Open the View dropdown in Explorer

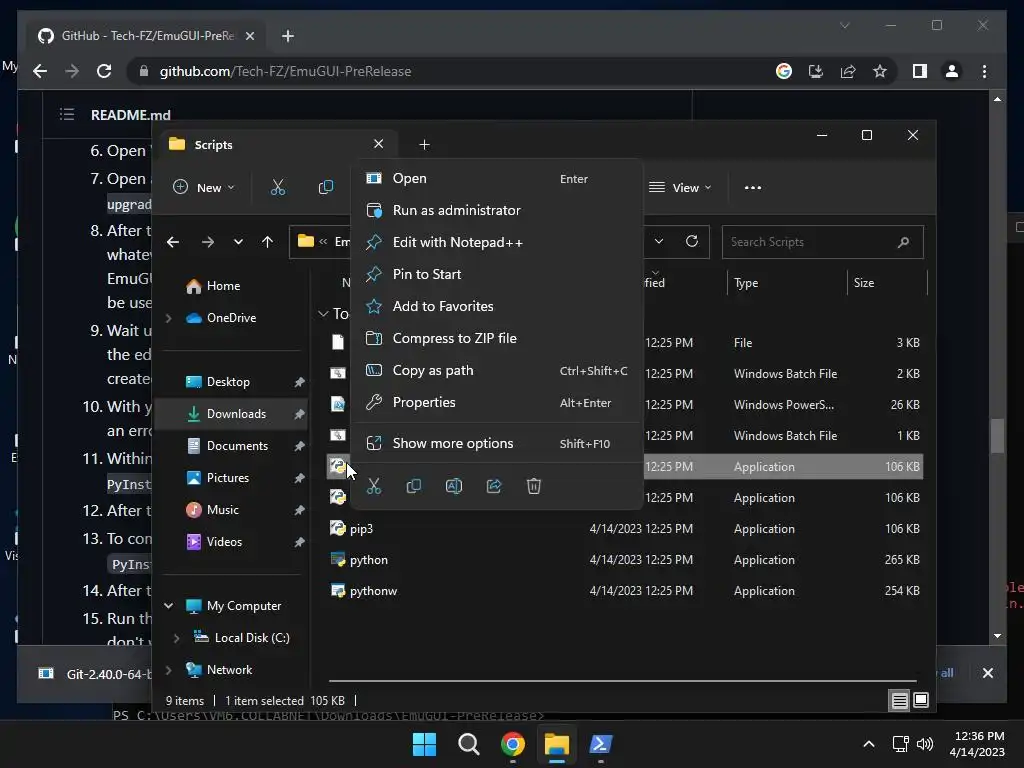[x=680, y=187]
